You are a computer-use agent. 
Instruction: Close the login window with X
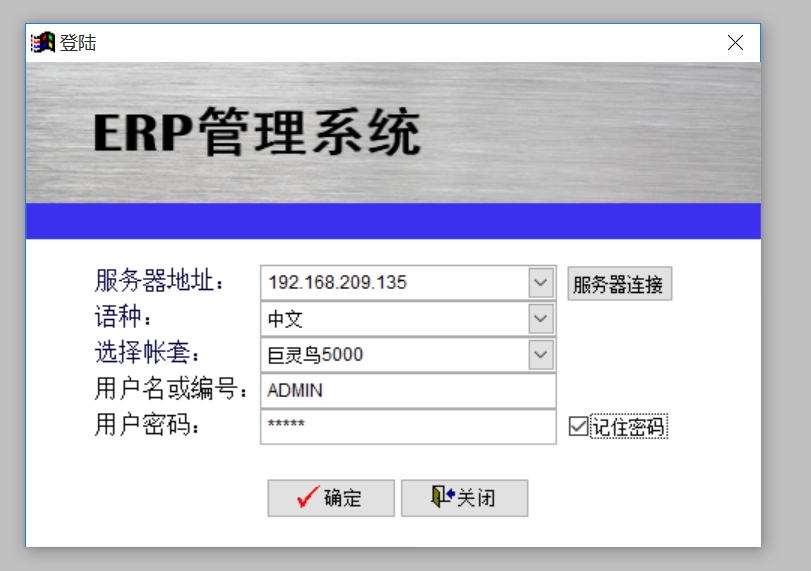735,43
